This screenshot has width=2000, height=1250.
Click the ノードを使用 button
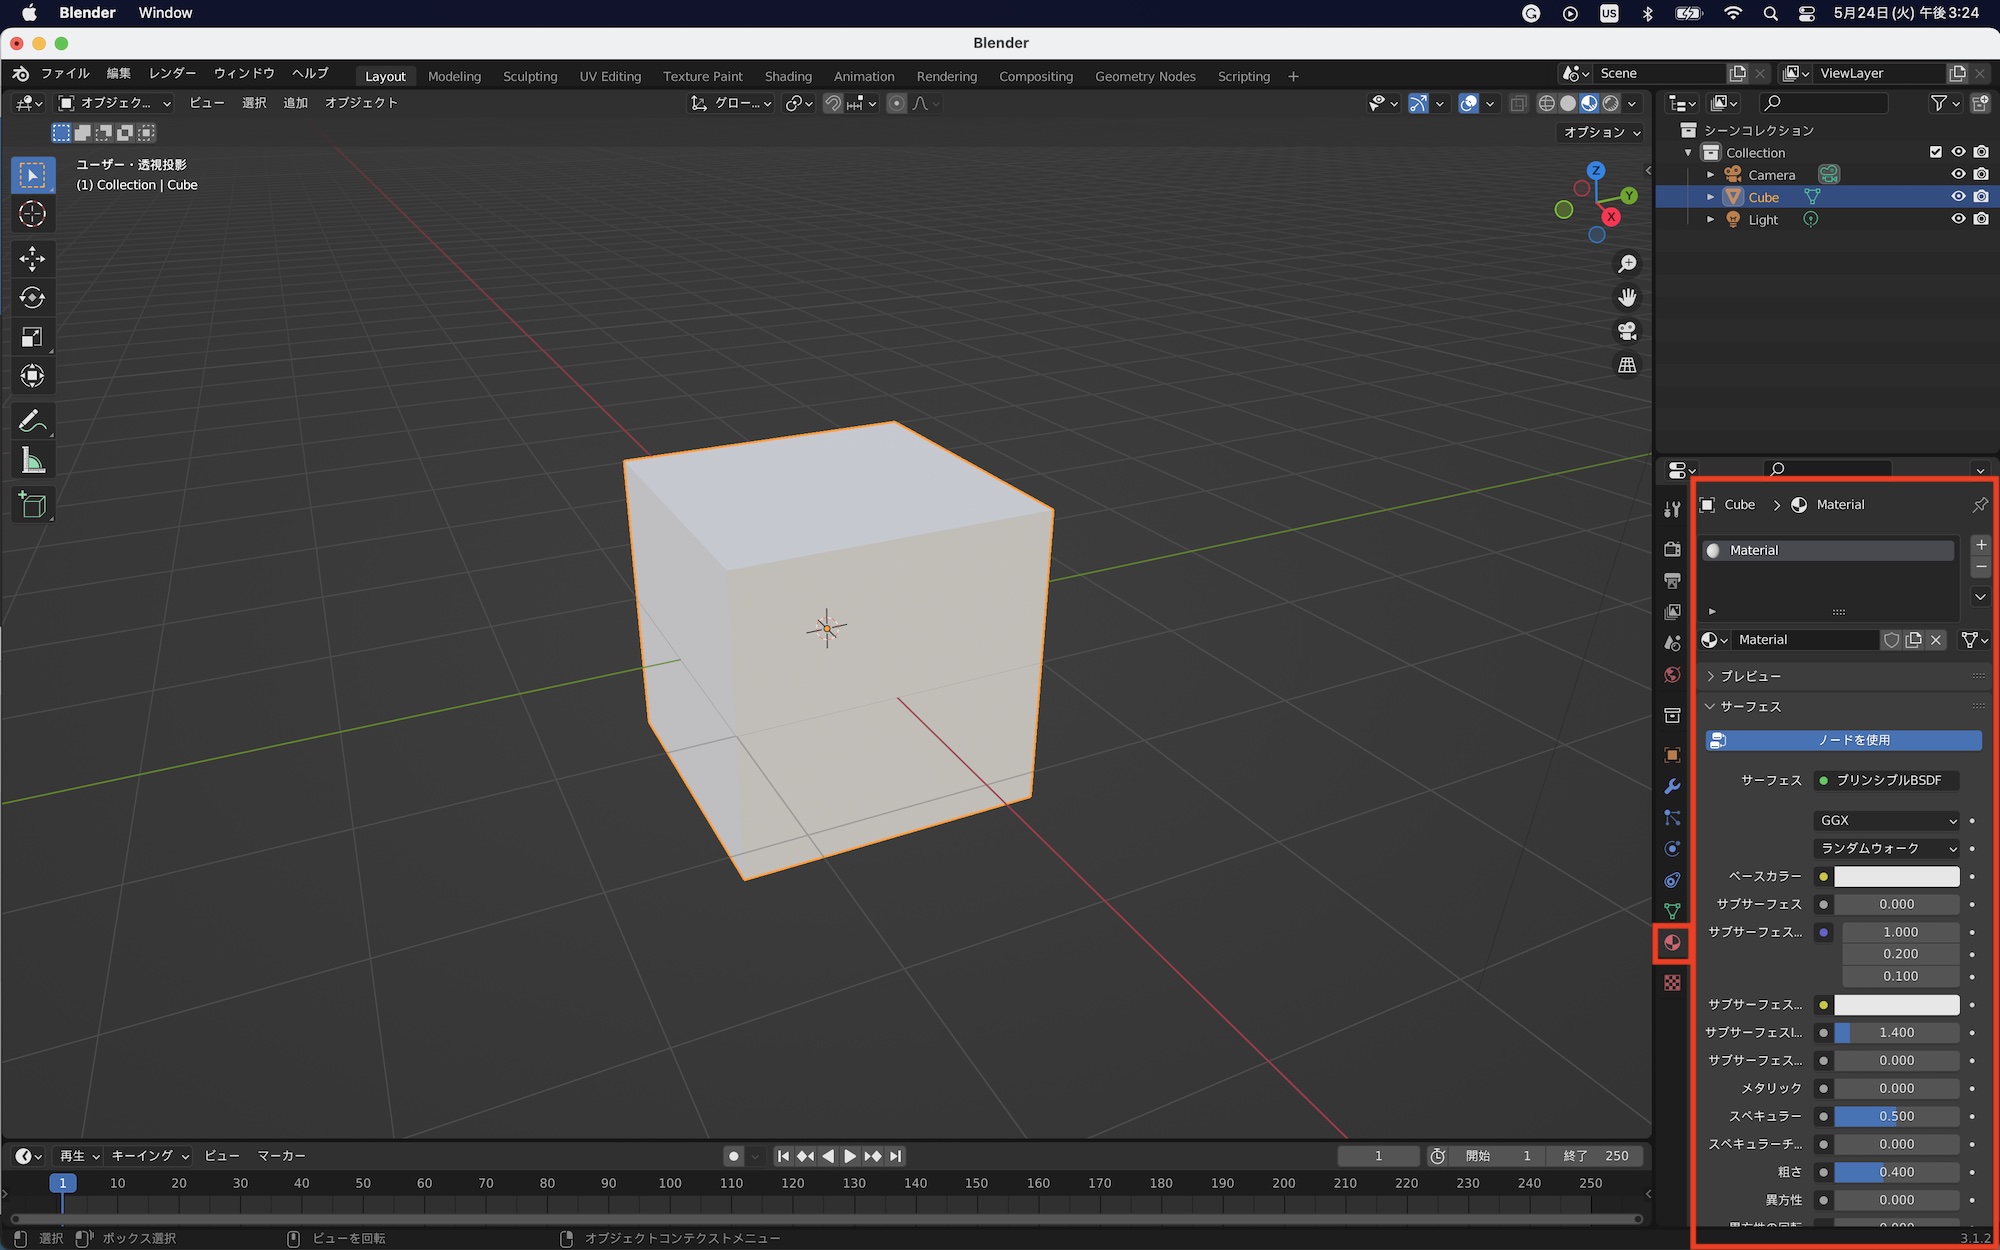[1843, 740]
